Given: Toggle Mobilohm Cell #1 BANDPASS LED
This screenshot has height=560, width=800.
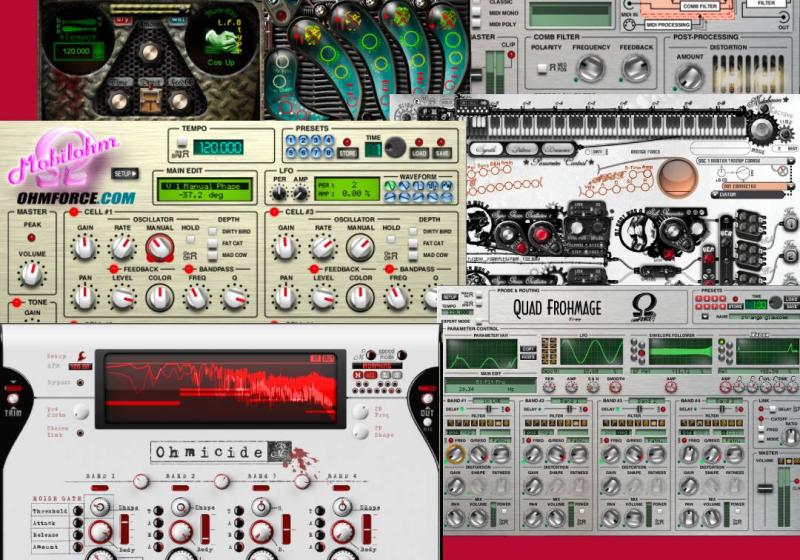Looking at the screenshot, I should click(x=189, y=269).
